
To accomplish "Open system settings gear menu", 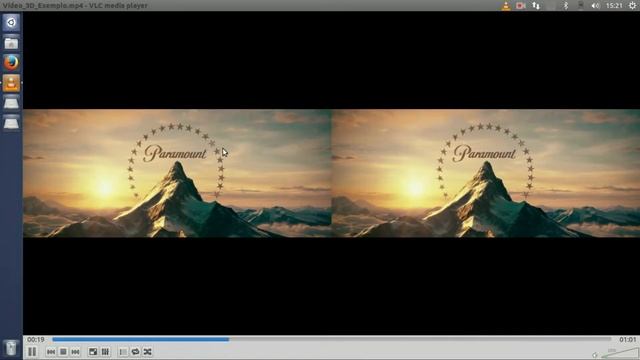I will [x=632, y=6].
